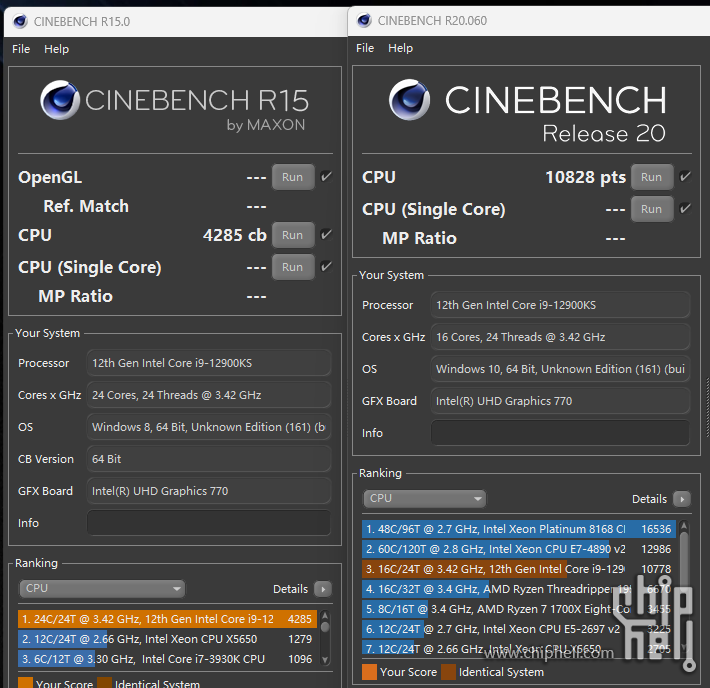Click the Info input field in R15
This screenshot has width=710, height=688.
tap(209, 523)
